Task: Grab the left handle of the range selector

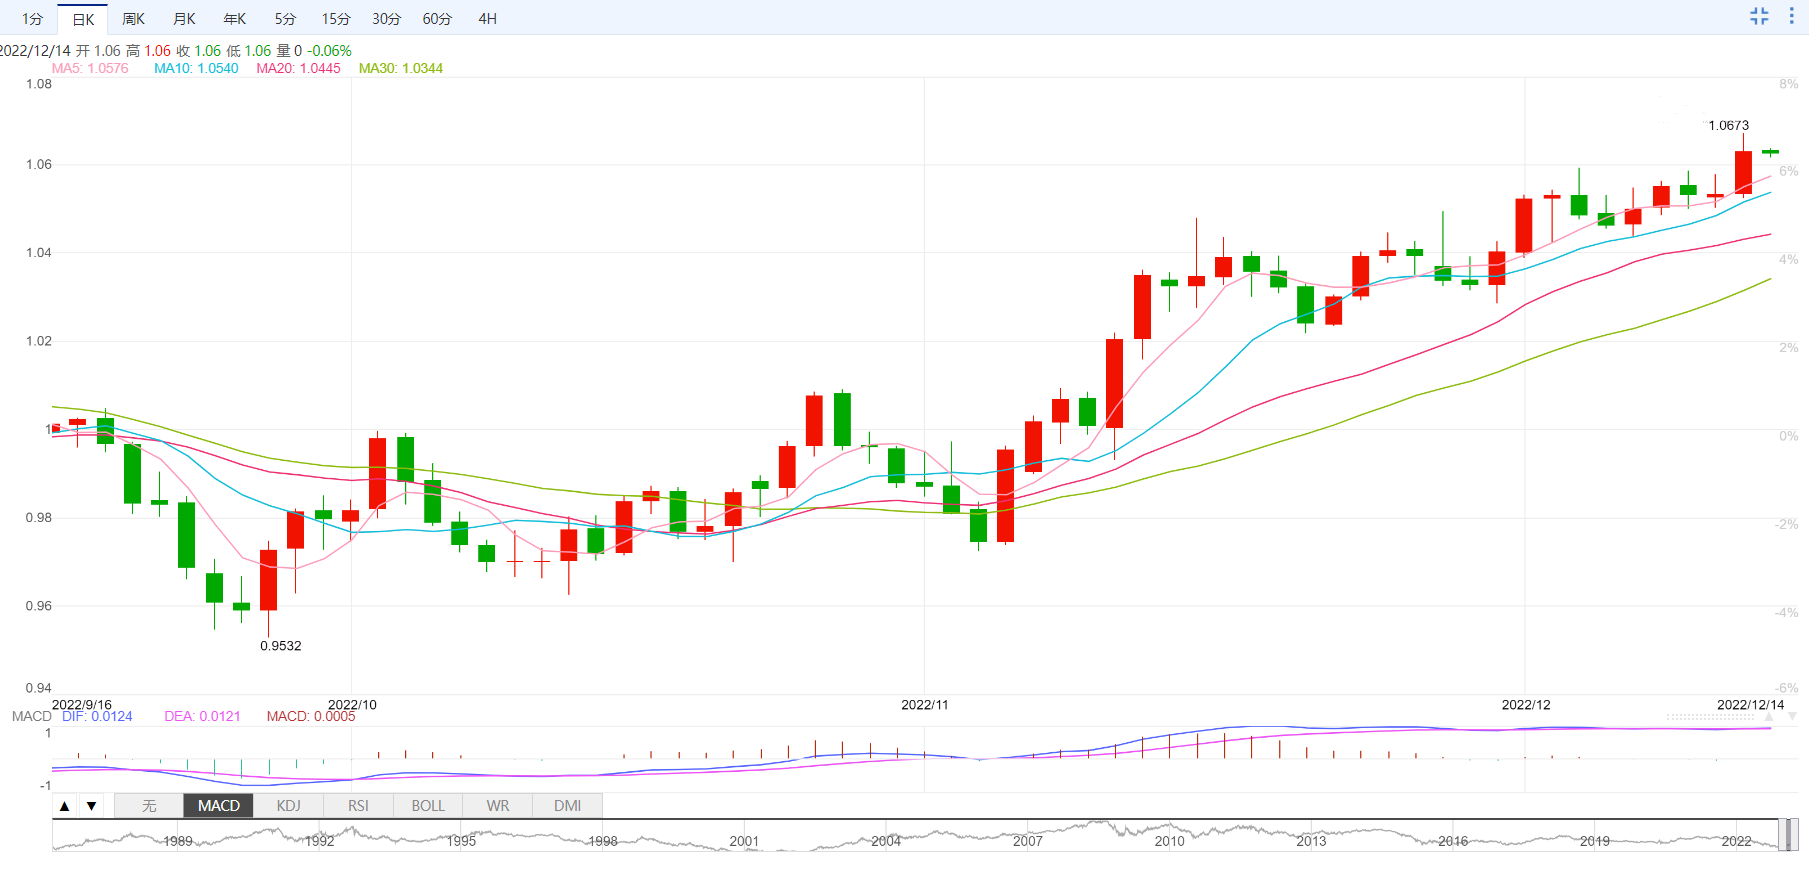Action: click(1782, 835)
